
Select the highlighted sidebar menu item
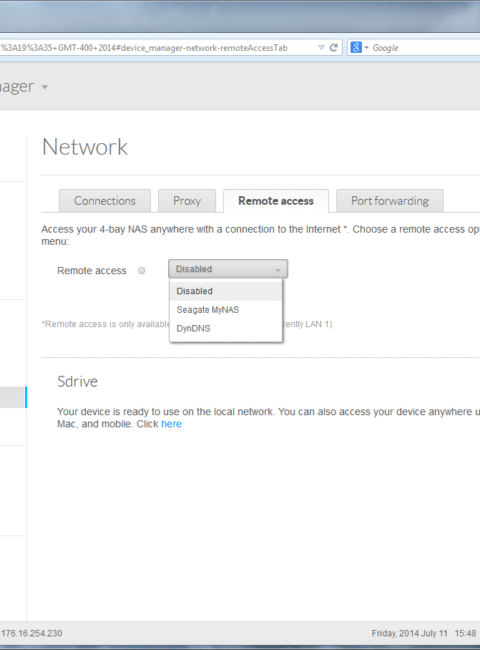coord(13,397)
